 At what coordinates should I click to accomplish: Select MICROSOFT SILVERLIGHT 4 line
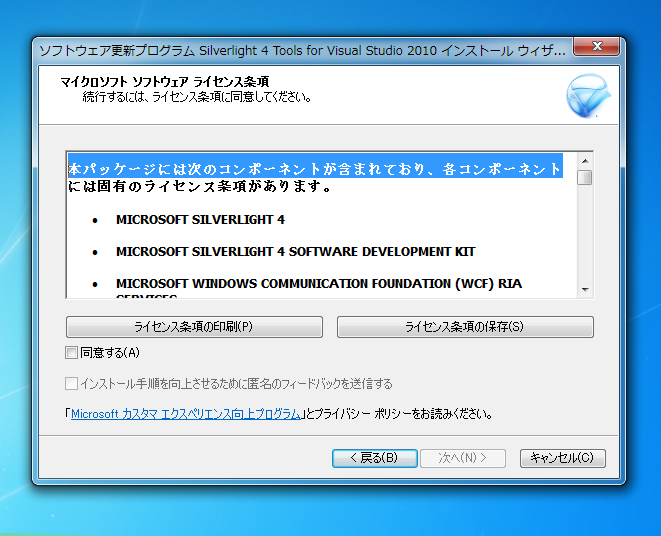click(200, 220)
